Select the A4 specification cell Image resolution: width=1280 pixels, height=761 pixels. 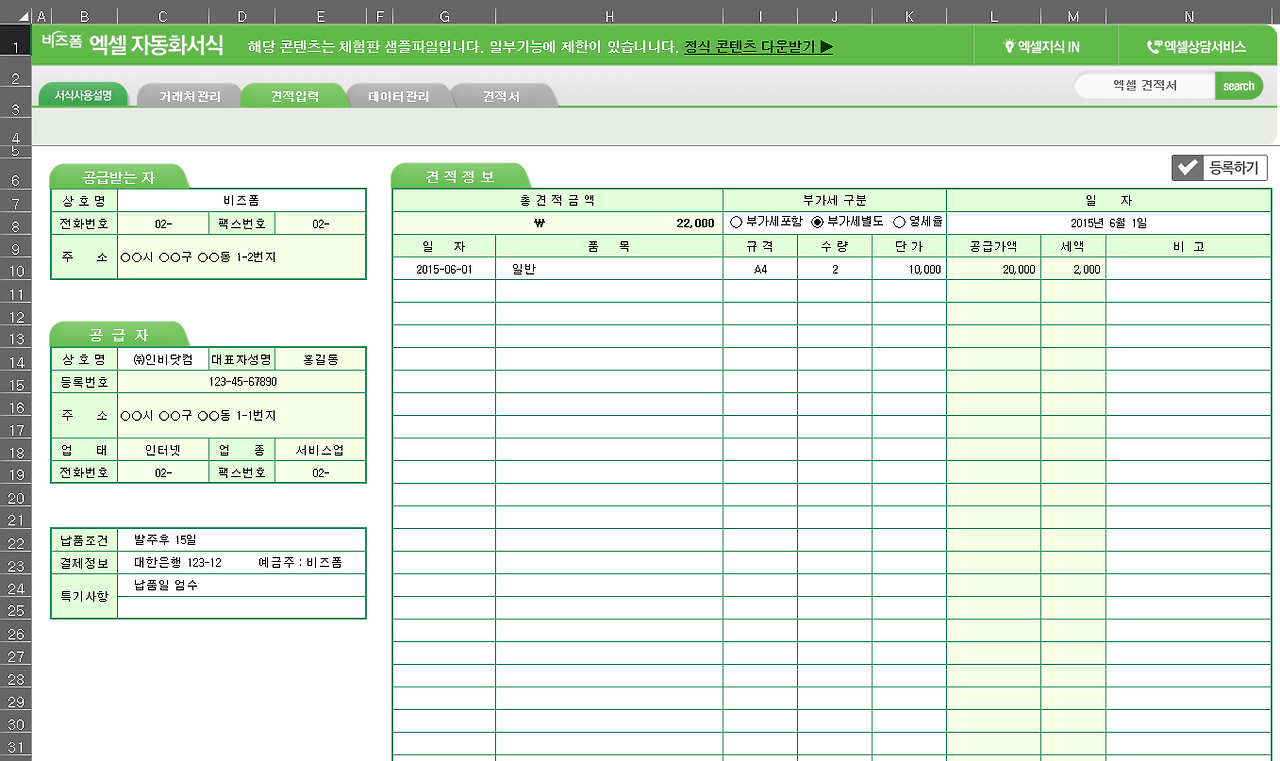coord(760,269)
